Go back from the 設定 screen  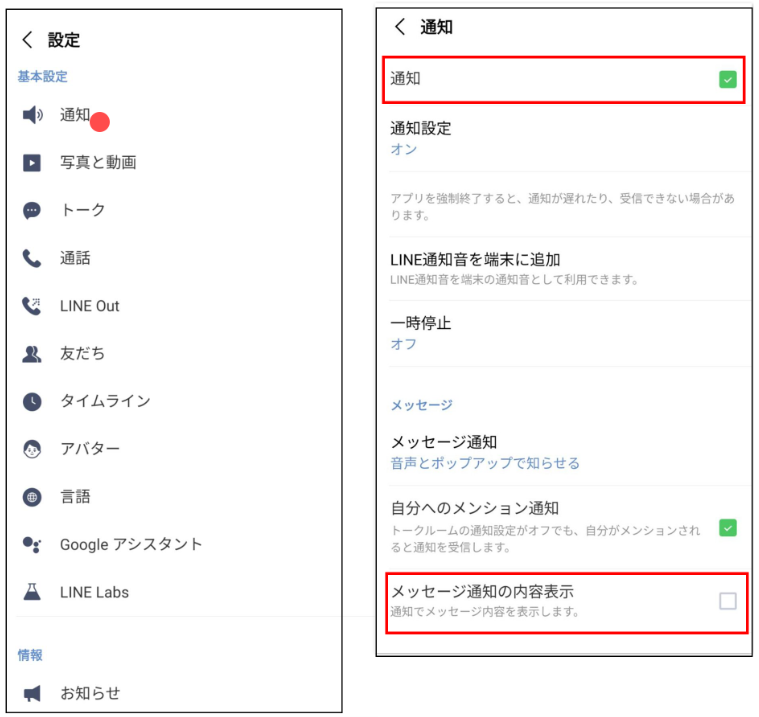point(27,40)
